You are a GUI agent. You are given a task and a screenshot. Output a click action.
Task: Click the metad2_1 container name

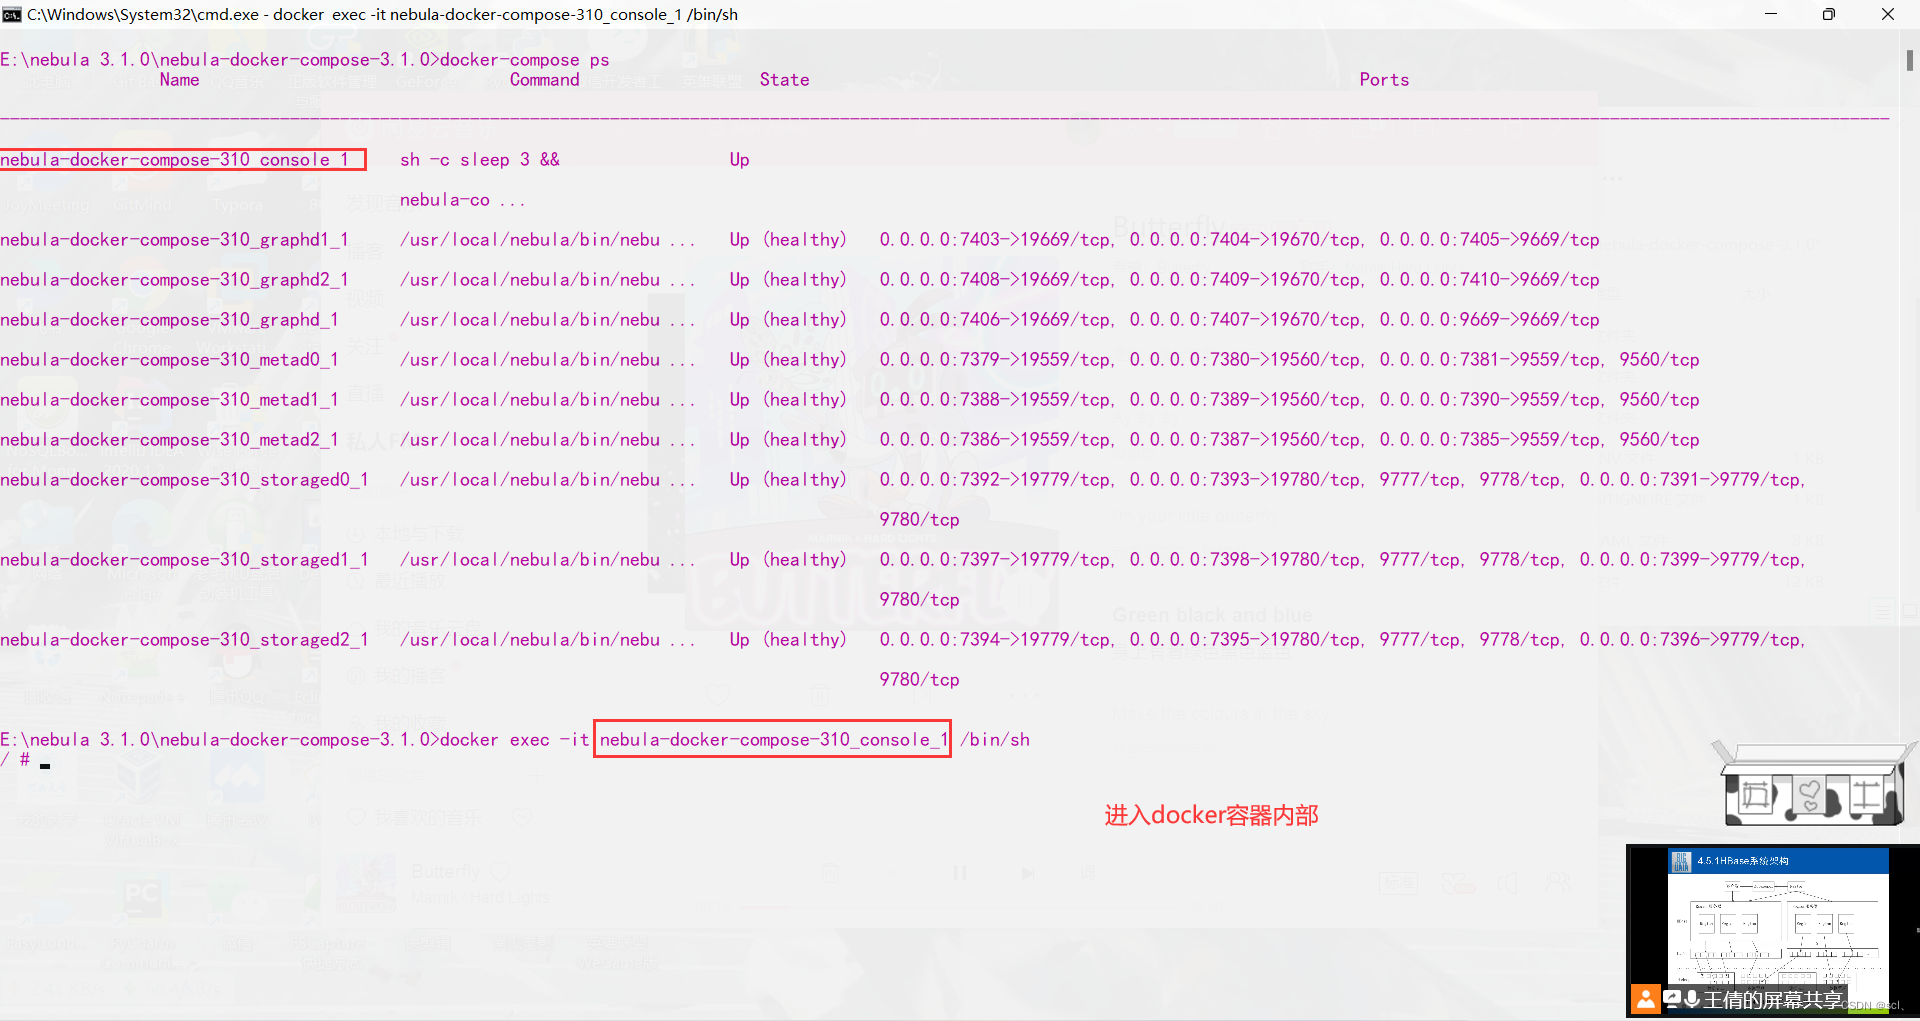pos(169,439)
